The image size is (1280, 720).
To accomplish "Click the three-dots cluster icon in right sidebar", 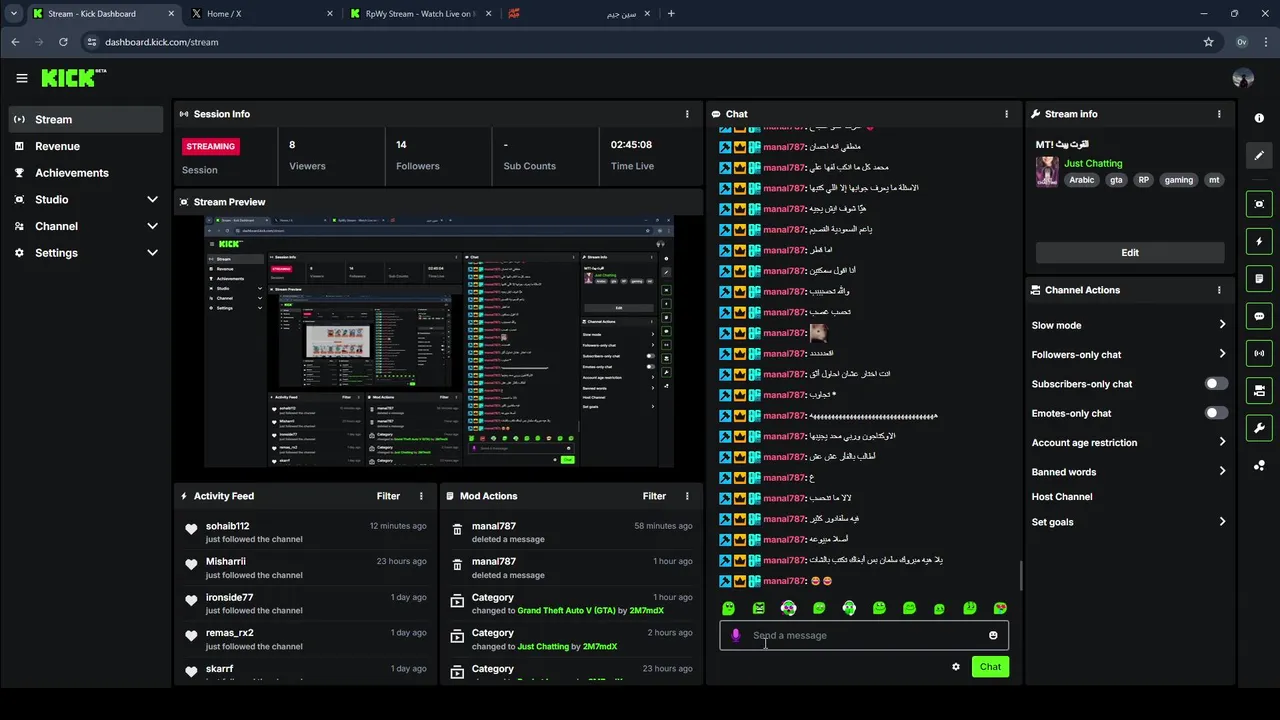I will click(x=1259, y=466).
